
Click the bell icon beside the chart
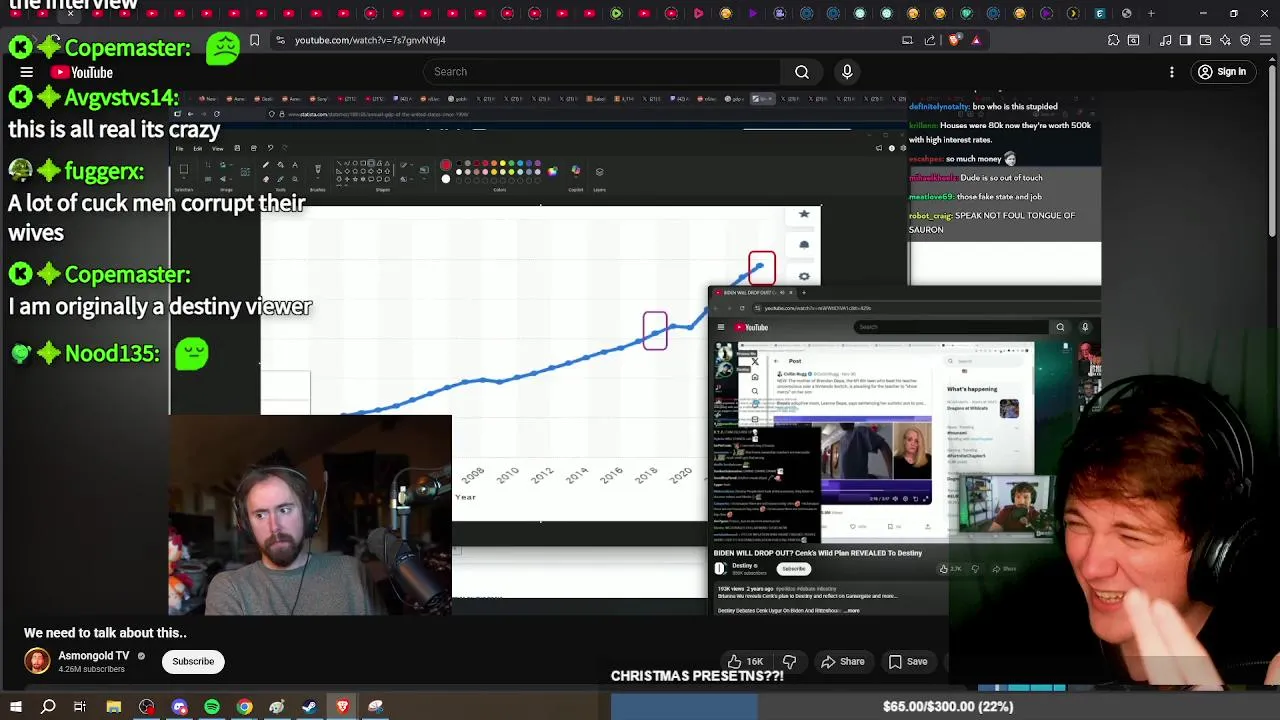[804, 245]
